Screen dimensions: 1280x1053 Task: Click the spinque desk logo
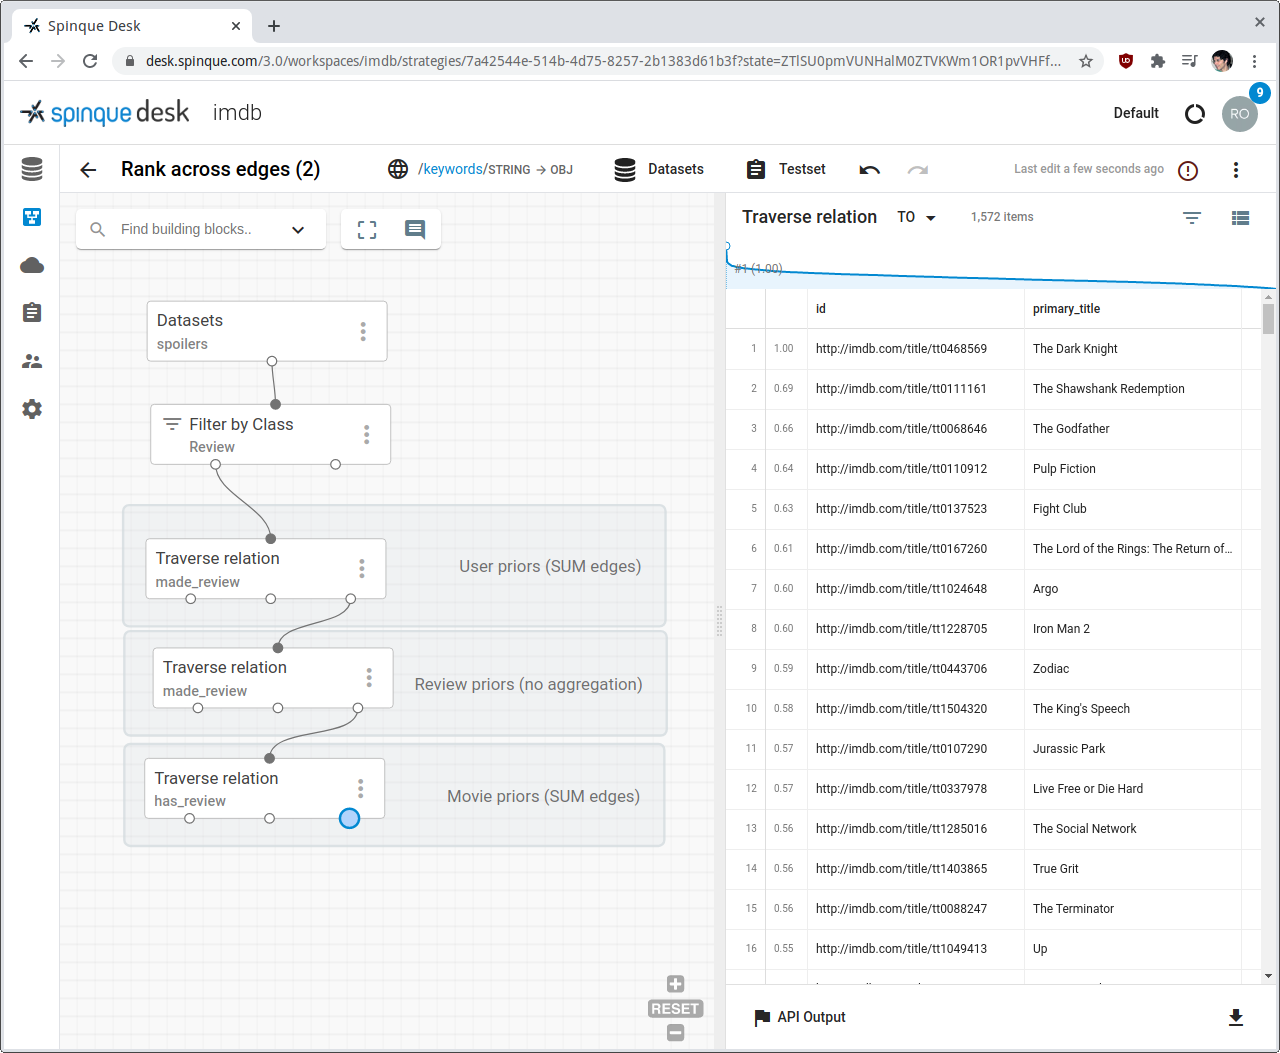tap(105, 113)
